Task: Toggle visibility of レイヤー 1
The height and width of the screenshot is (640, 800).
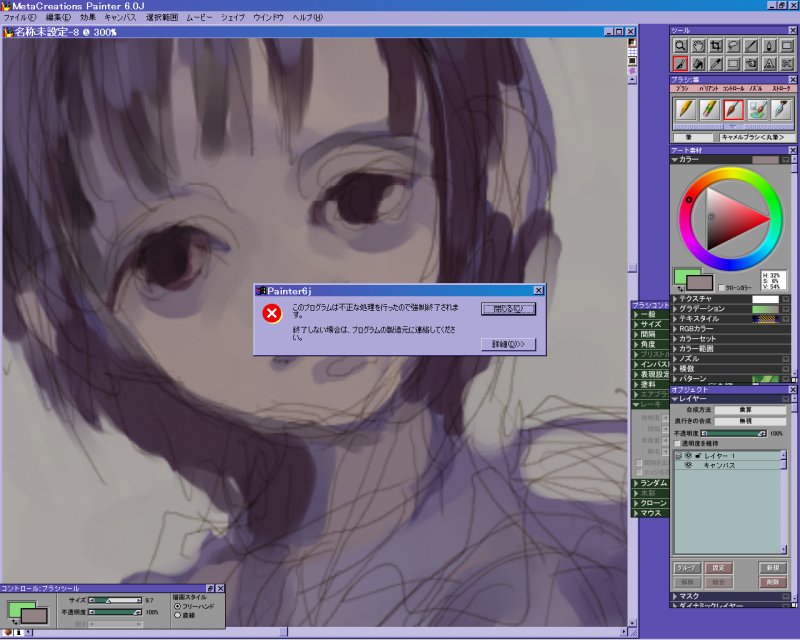Action: click(688, 456)
